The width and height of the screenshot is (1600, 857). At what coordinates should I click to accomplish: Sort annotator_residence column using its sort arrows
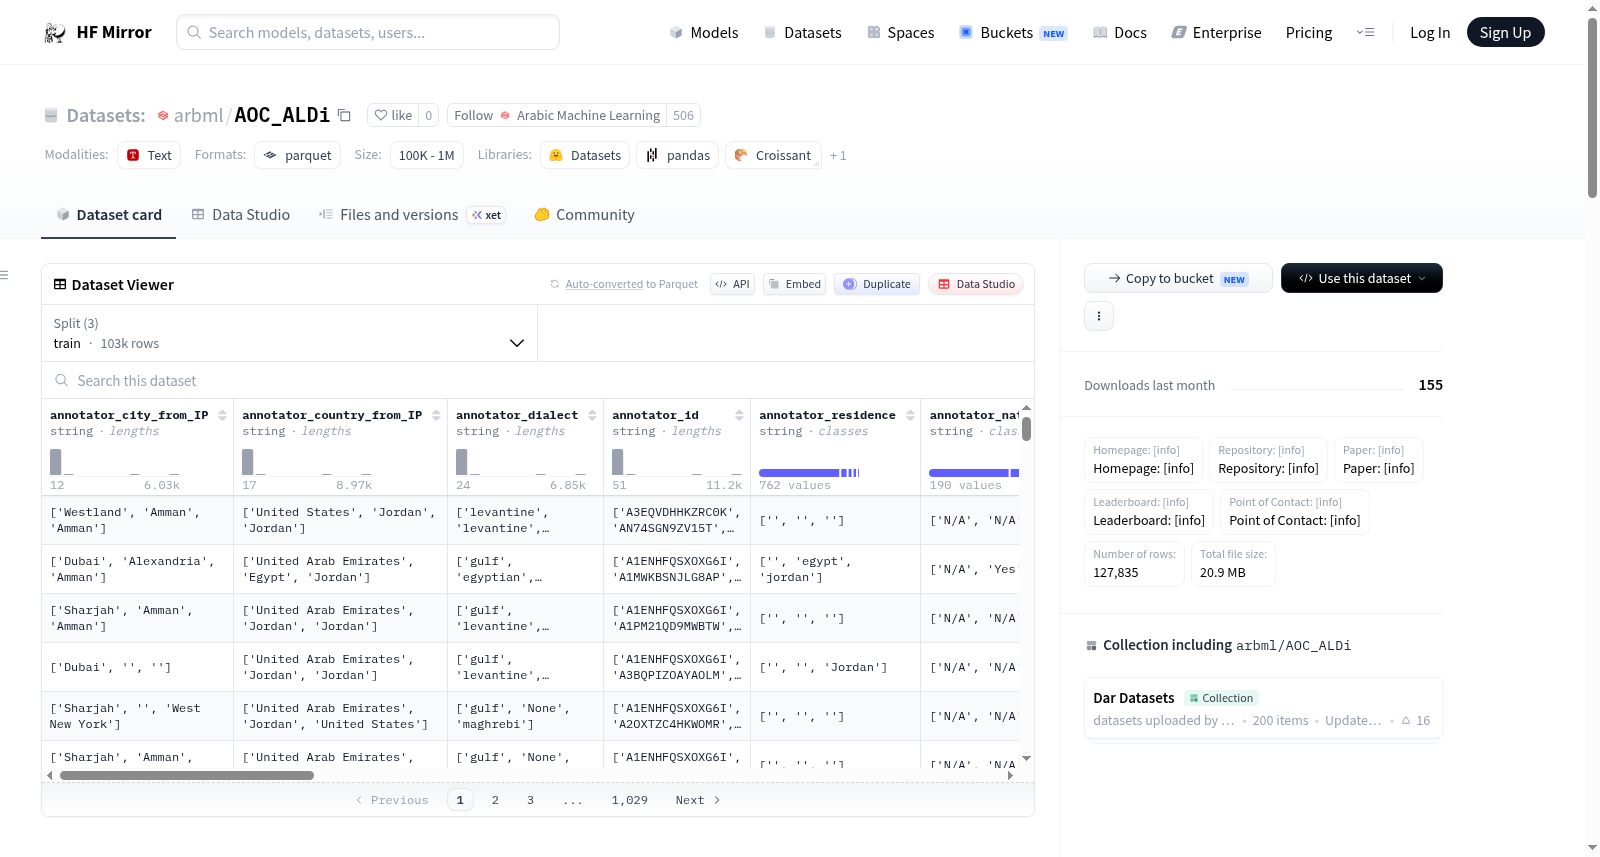click(910, 415)
